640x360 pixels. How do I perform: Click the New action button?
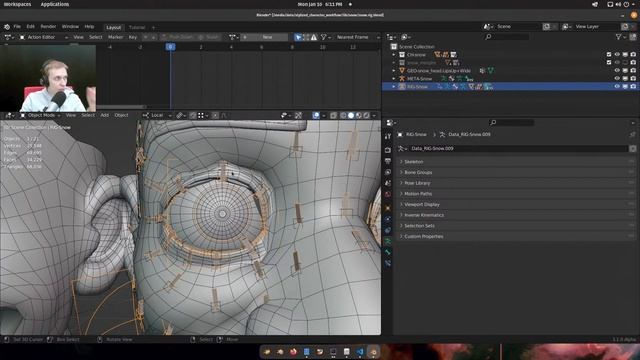point(264,37)
